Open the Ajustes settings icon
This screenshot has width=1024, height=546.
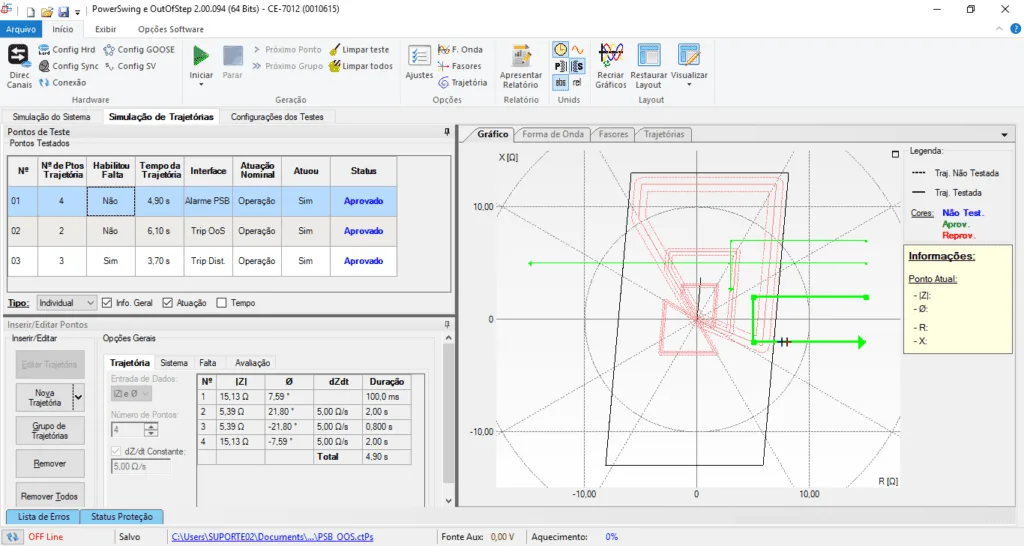click(420, 56)
